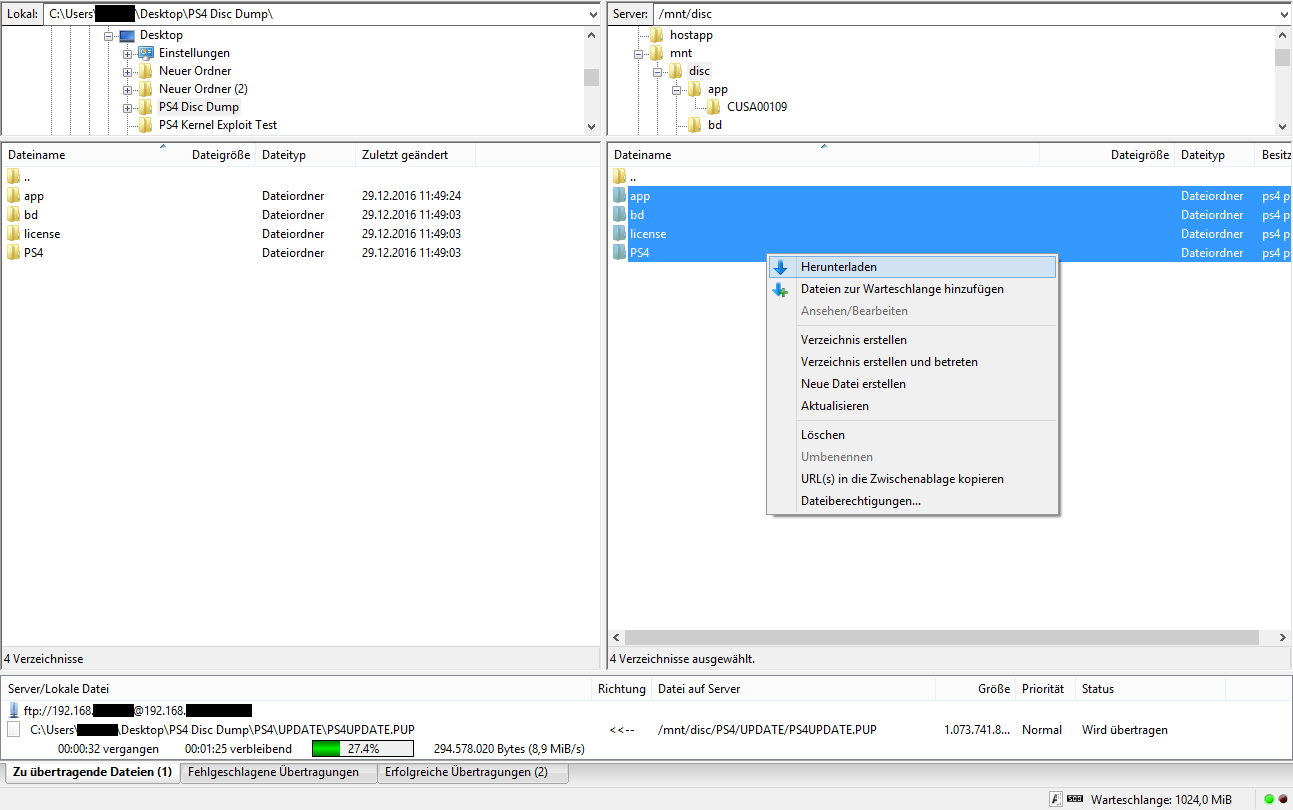1293x810 pixels.
Task: Click the Einstellungen control panel icon
Action: click(146, 53)
